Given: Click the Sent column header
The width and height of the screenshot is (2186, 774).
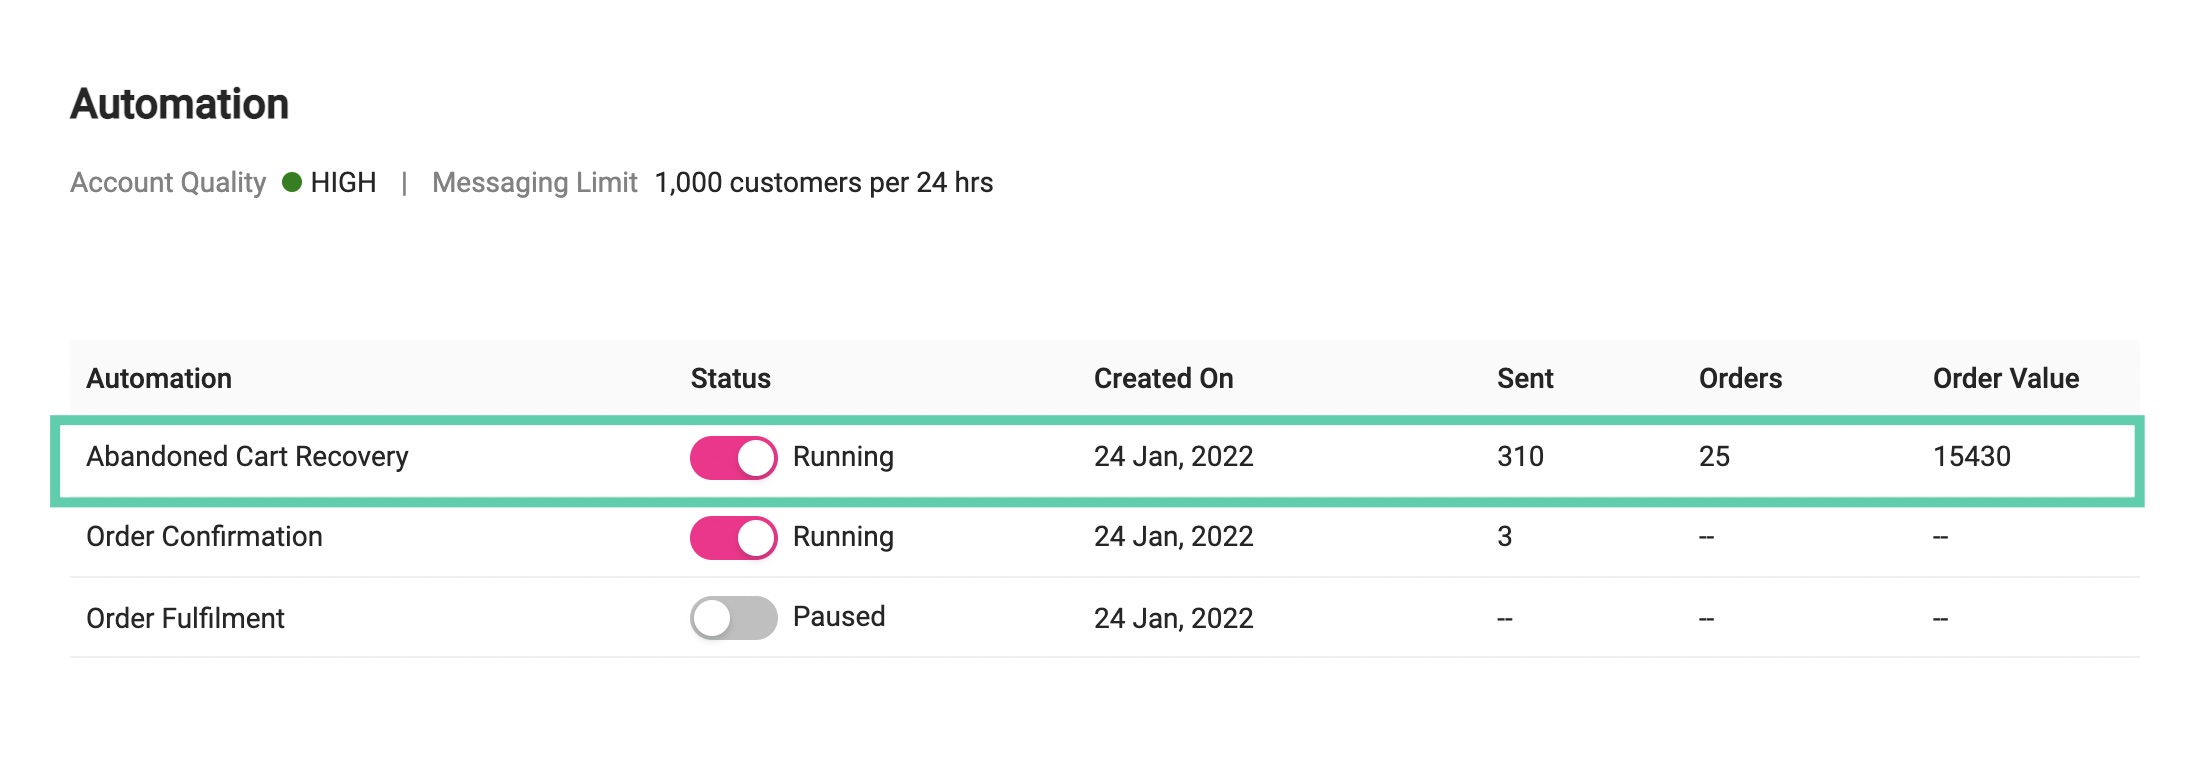Looking at the screenshot, I should (1525, 378).
